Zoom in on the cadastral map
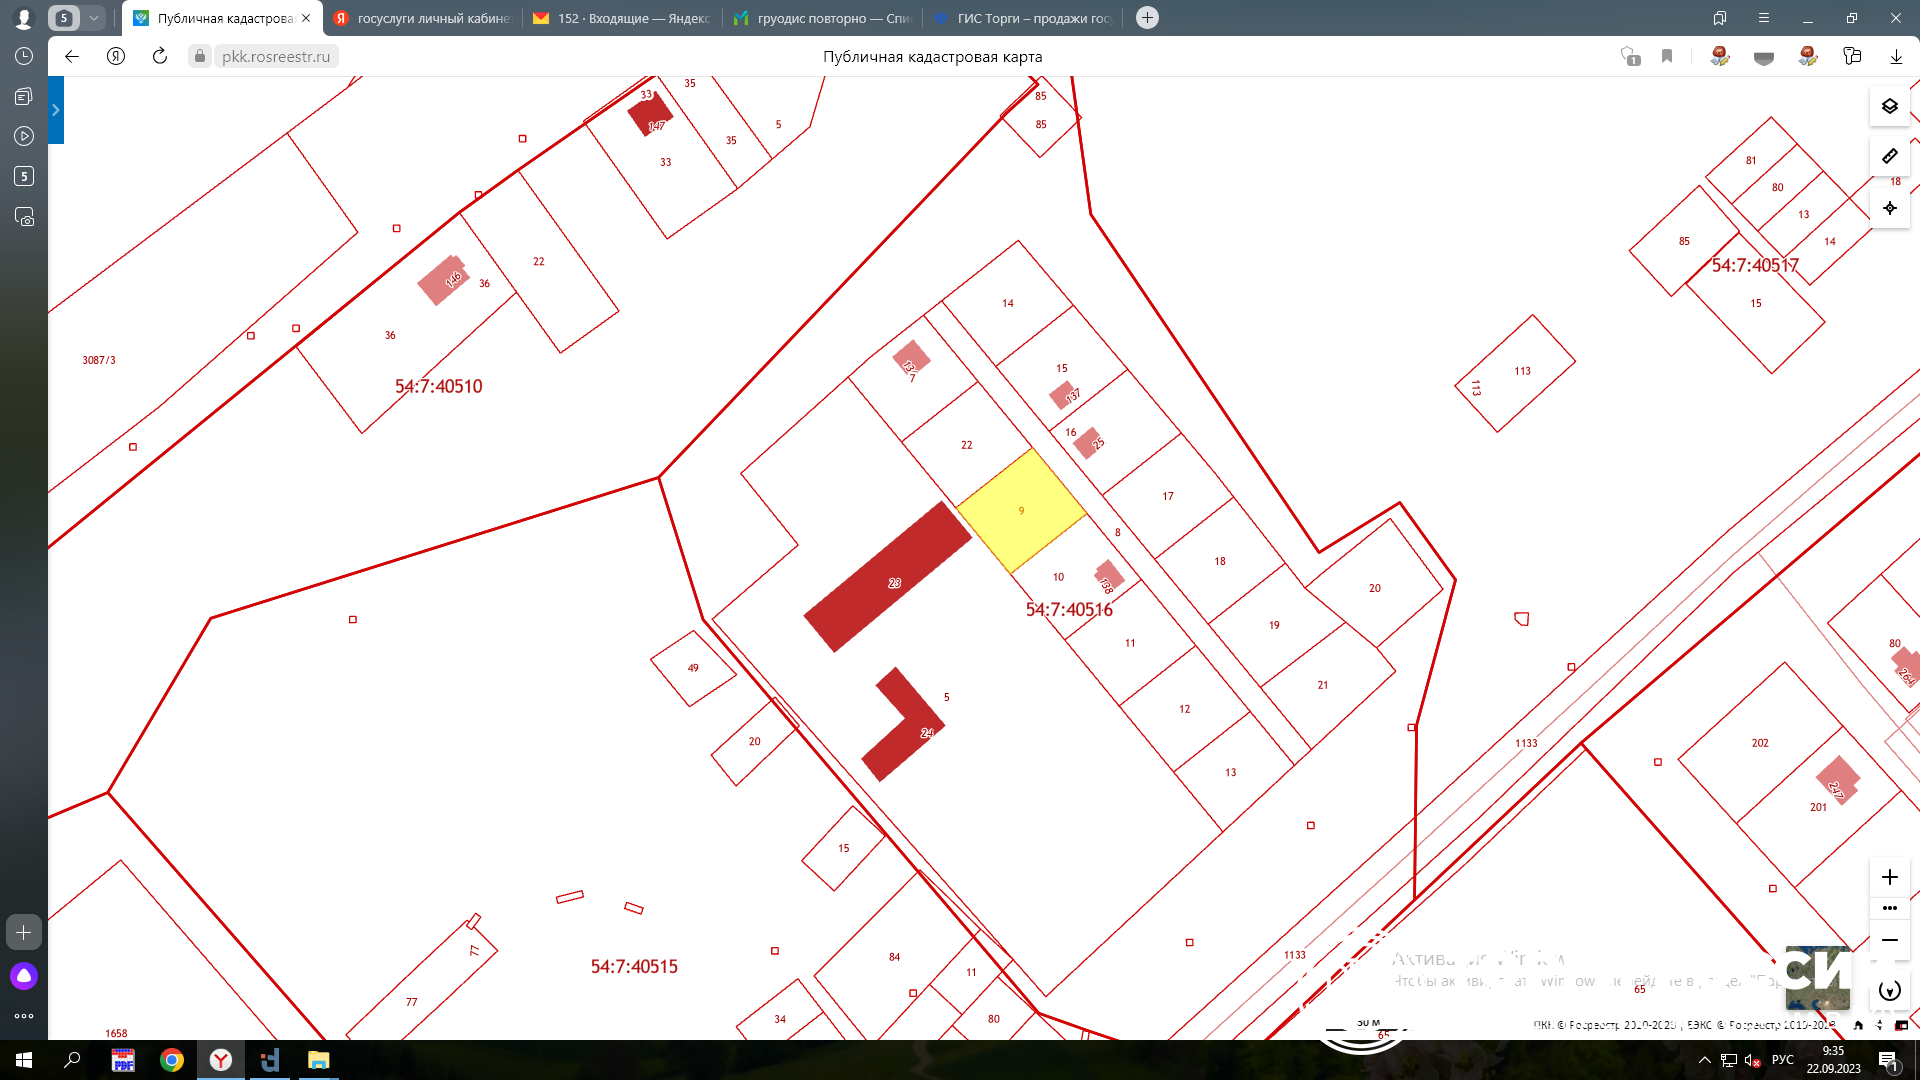This screenshot has width=1920, height=1080. 1889,877
